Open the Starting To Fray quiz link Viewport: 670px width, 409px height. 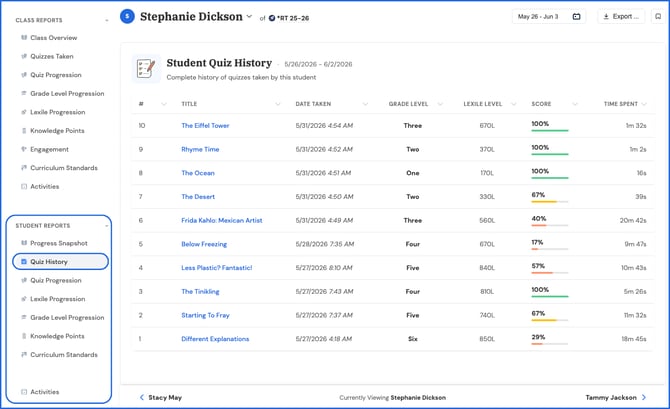click(205, 315)
